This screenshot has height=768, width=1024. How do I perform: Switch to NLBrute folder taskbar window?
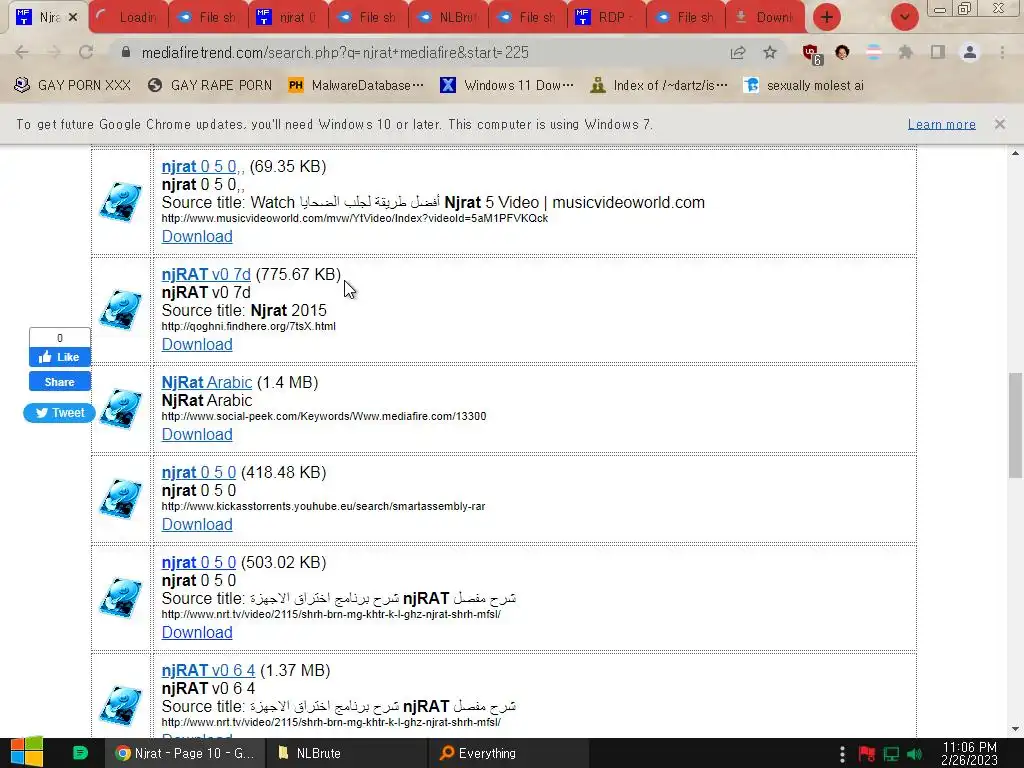346,753
